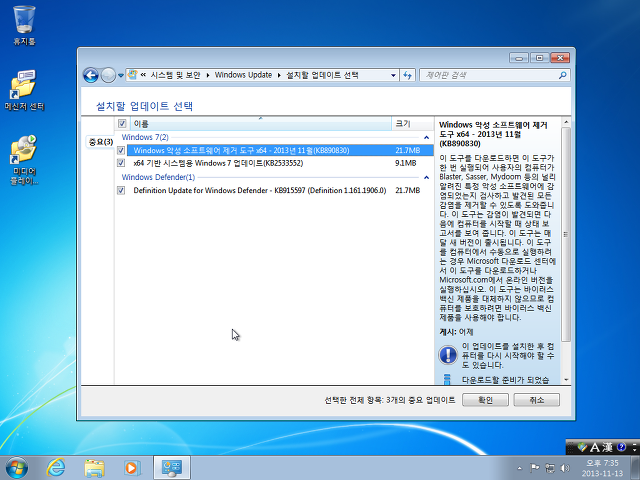
Task: Click the disabled Forward arrow button
Action: tap(108, 75)
